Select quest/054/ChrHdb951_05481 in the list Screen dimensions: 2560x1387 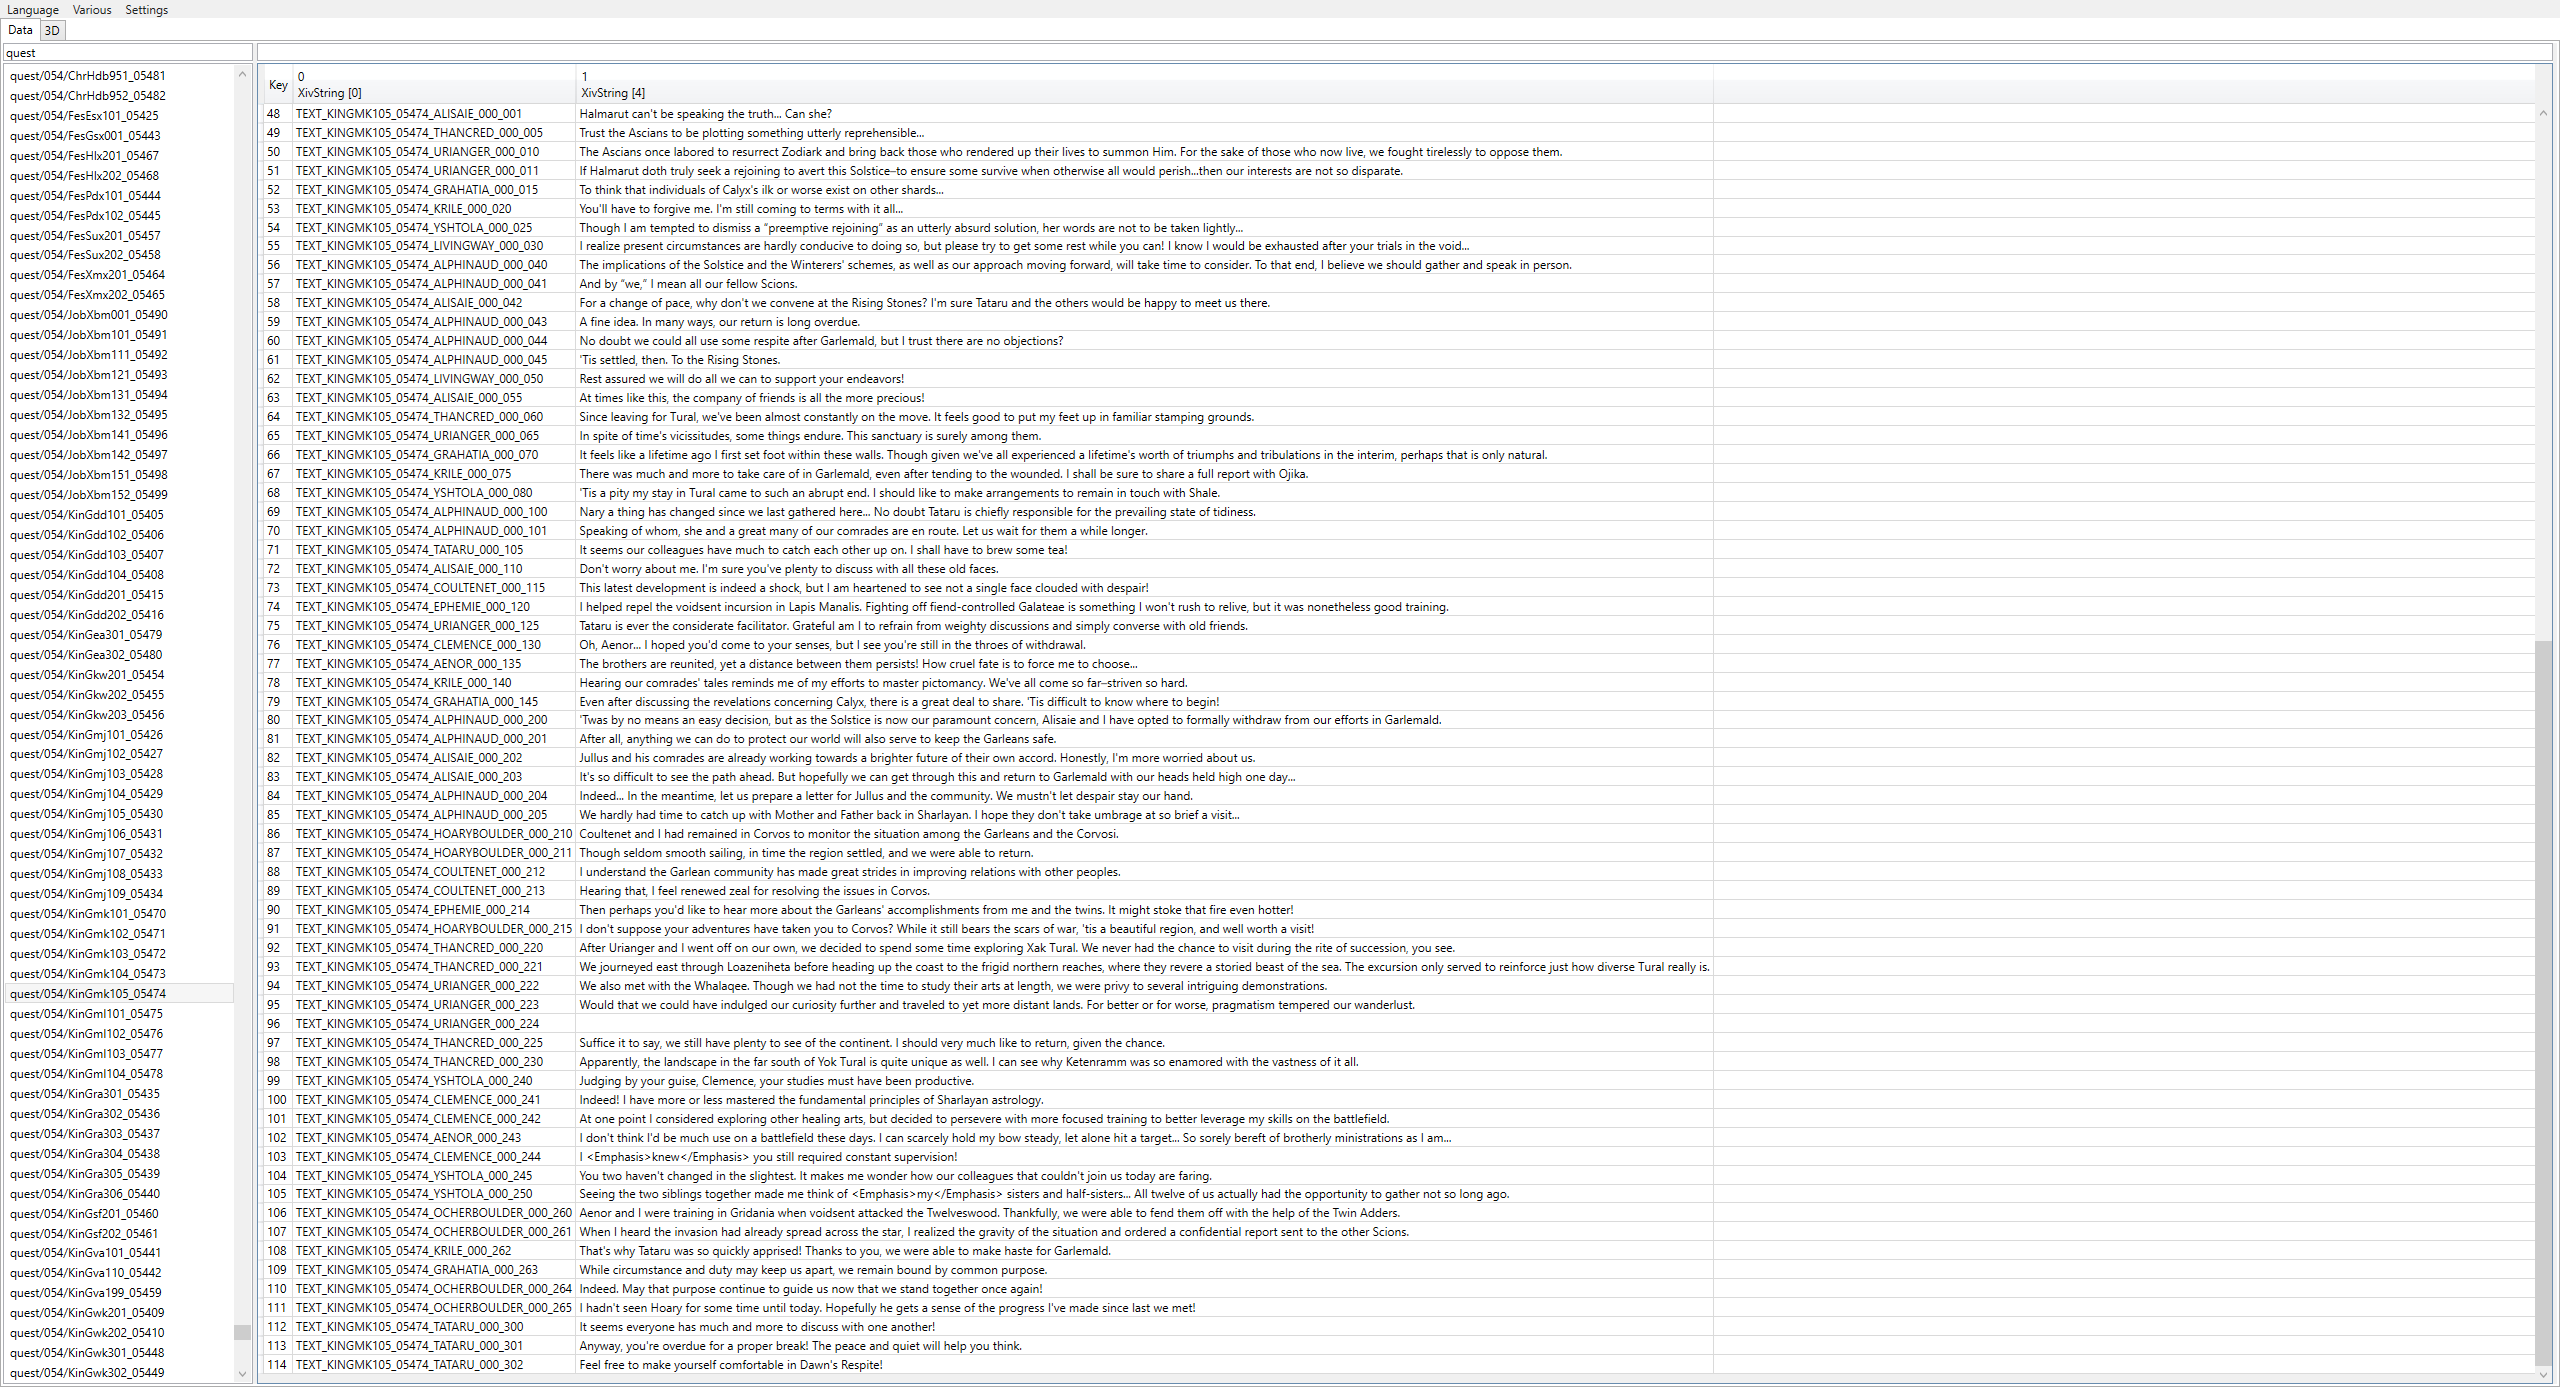click(88, 76)
